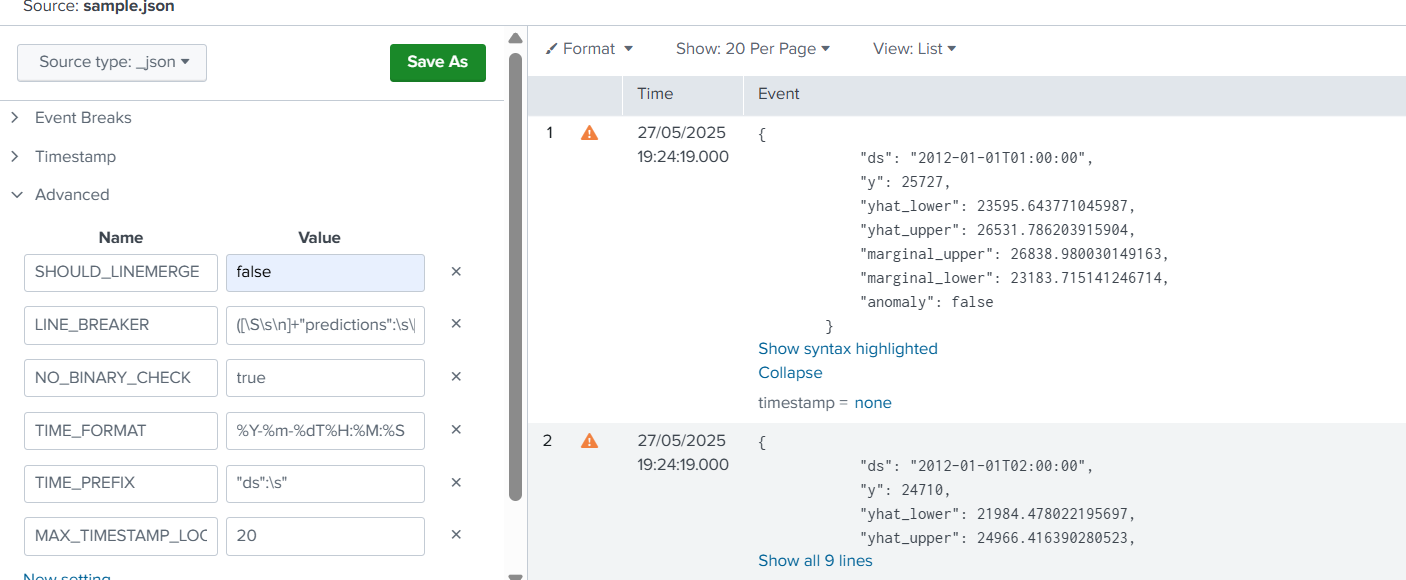Open the Source type: _json dropdown

click(x=111, y=62)
